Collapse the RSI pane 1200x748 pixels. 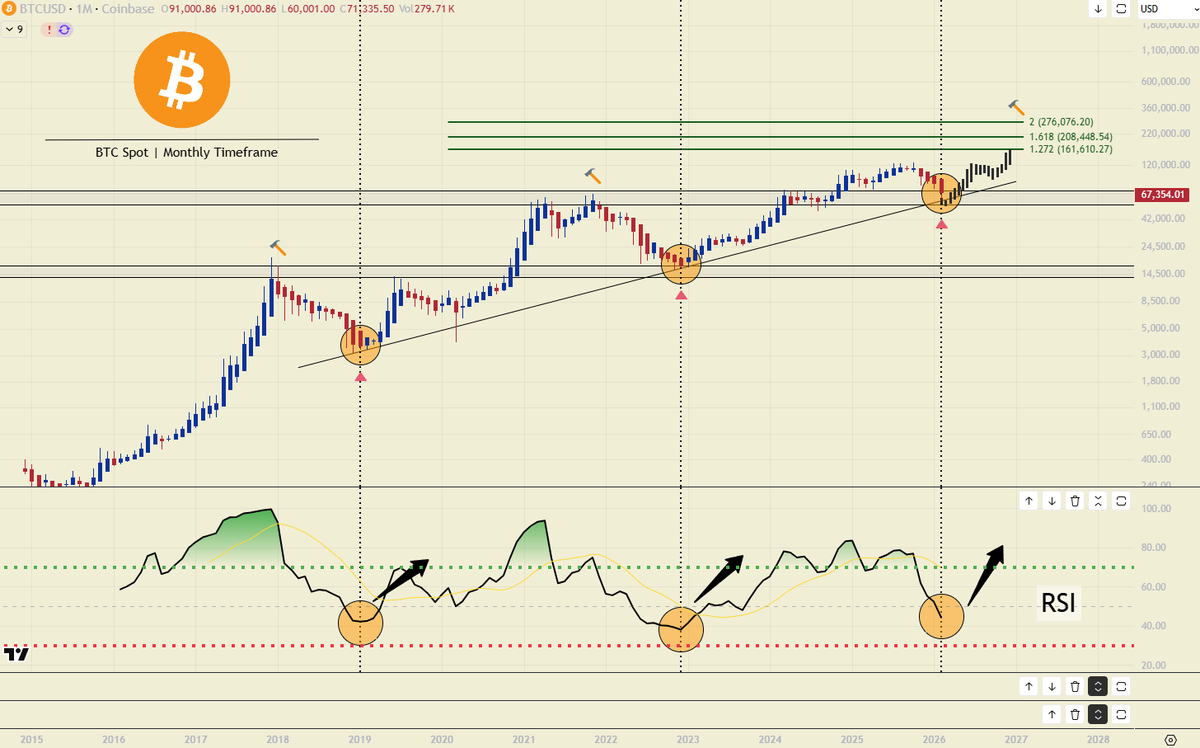1098,501
